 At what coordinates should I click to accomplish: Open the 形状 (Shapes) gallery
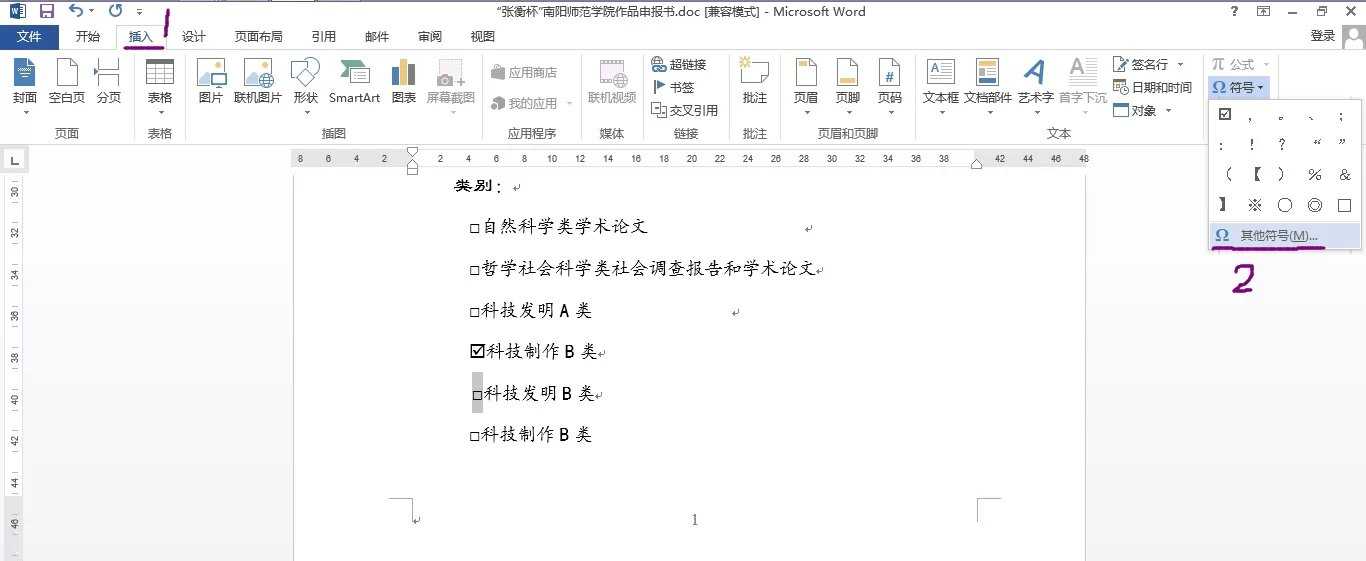pos(305,86)
